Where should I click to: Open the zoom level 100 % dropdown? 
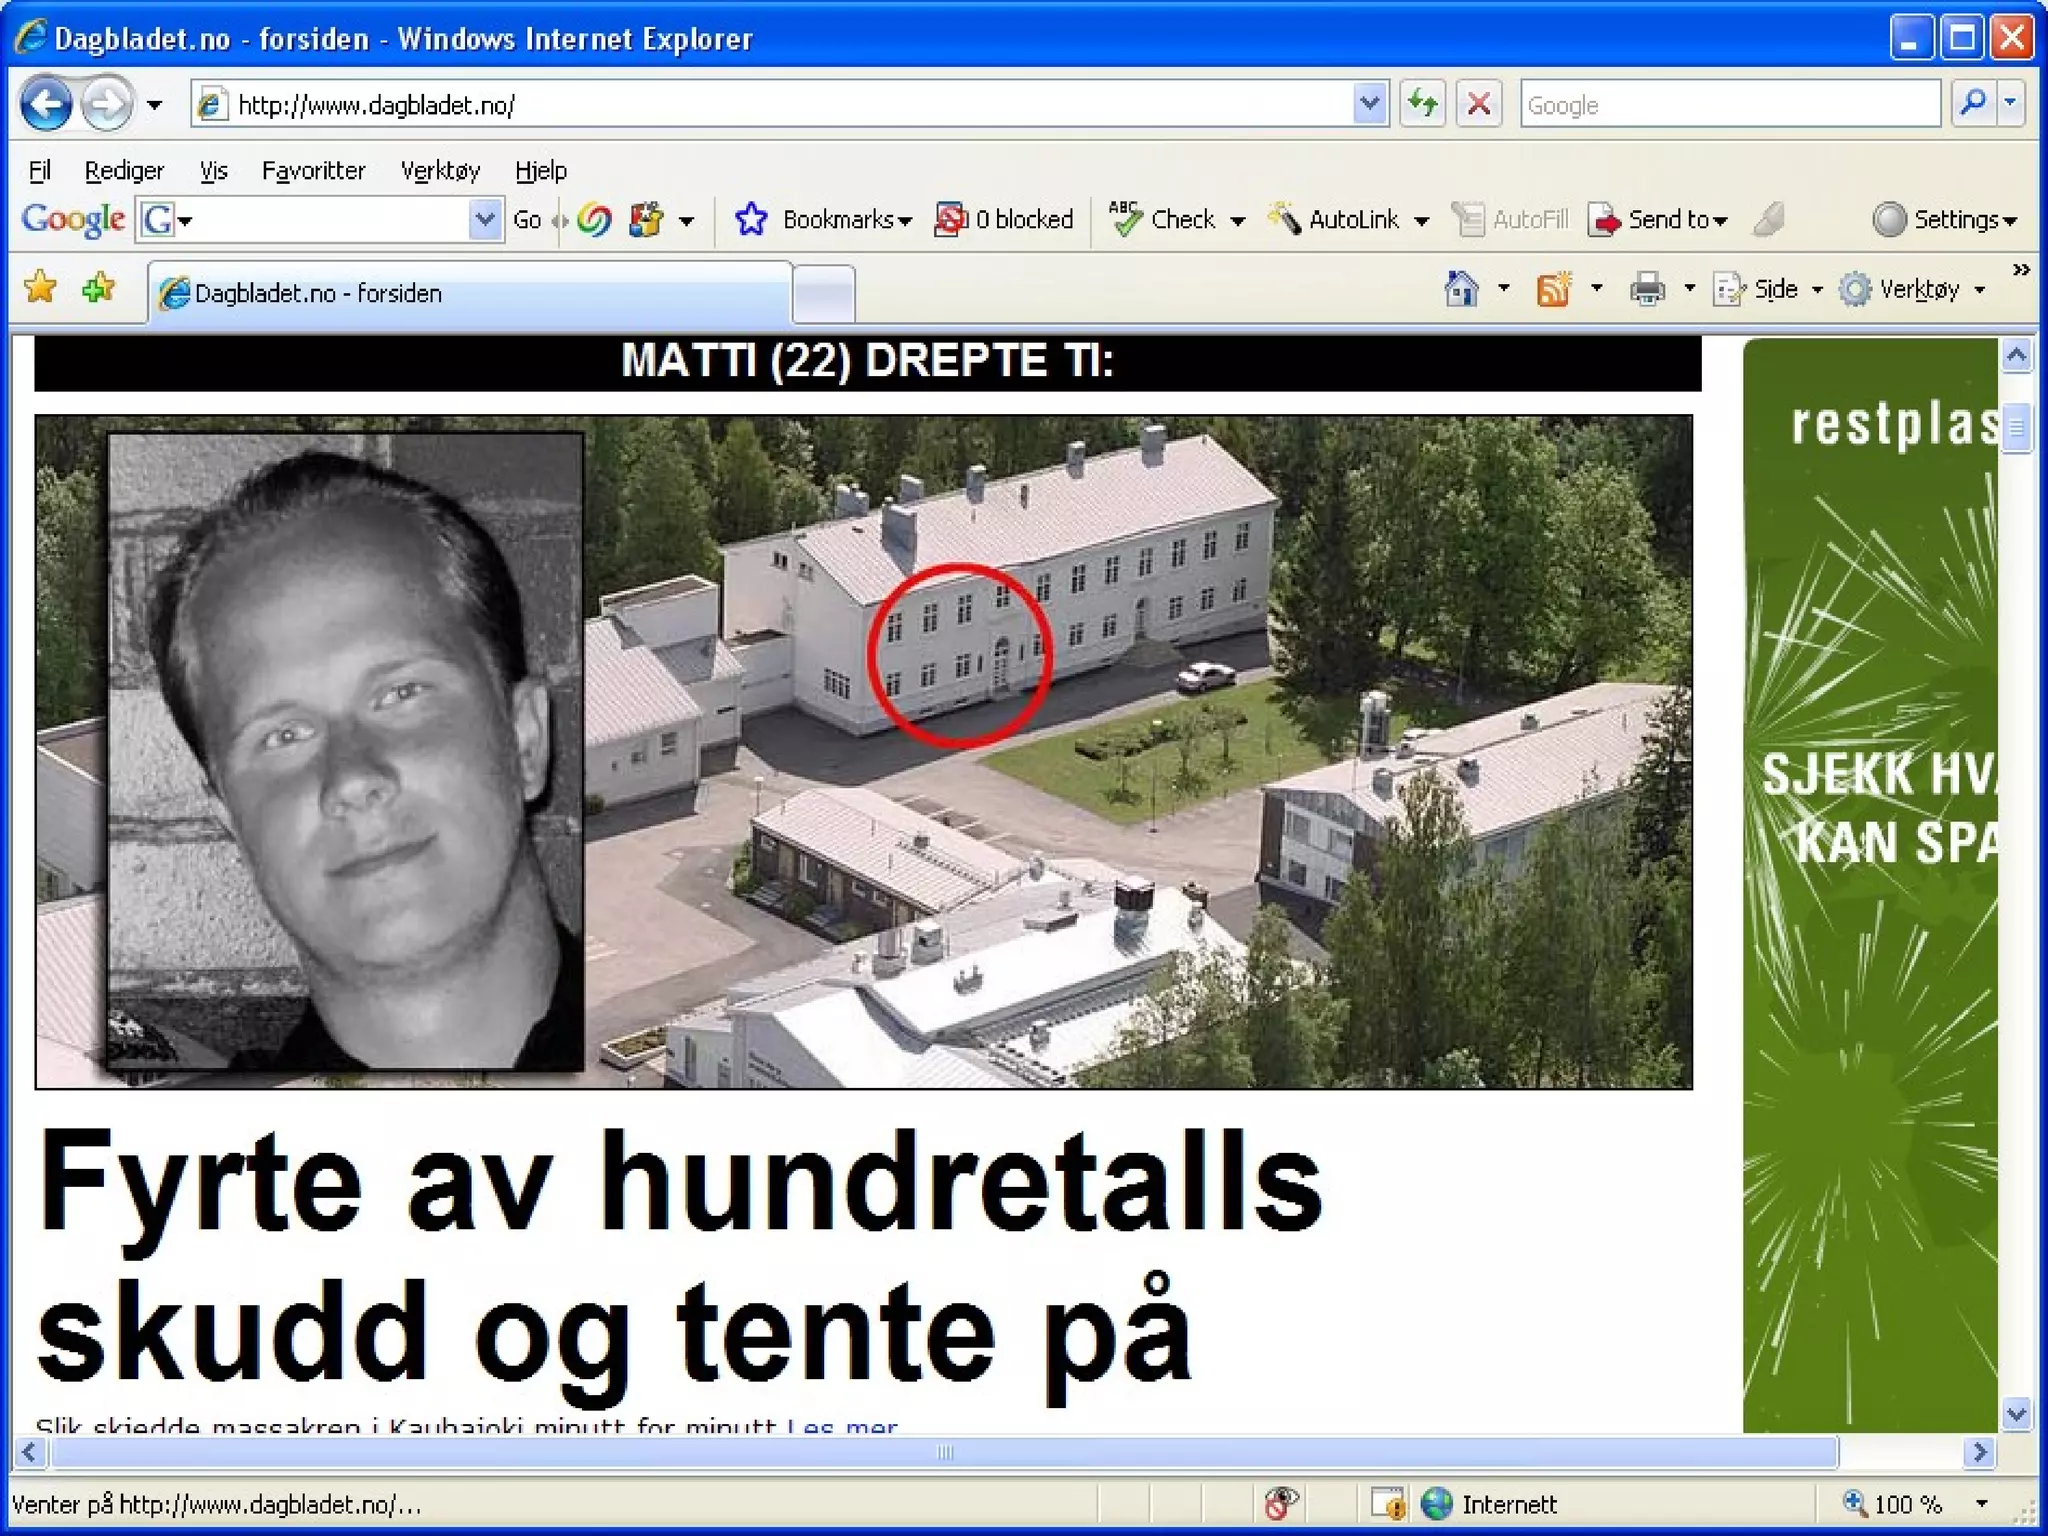click(1981, 1503)
